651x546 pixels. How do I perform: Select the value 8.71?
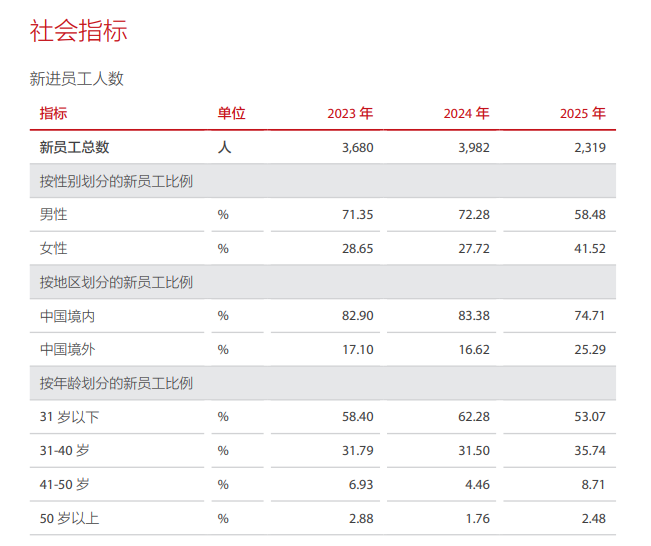pyautogui.click(x=593, y=485)
